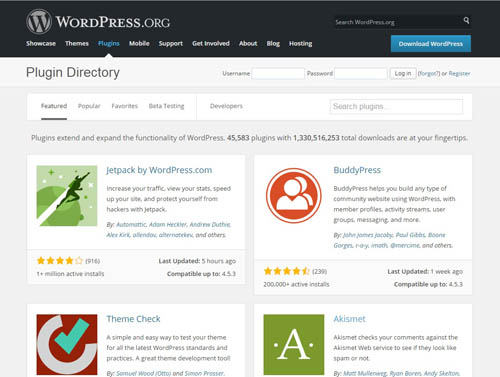The width and height of the screenshot is (500, 377).
Task: Click the Ryan Boren author link
Action: tap(405, 373)
